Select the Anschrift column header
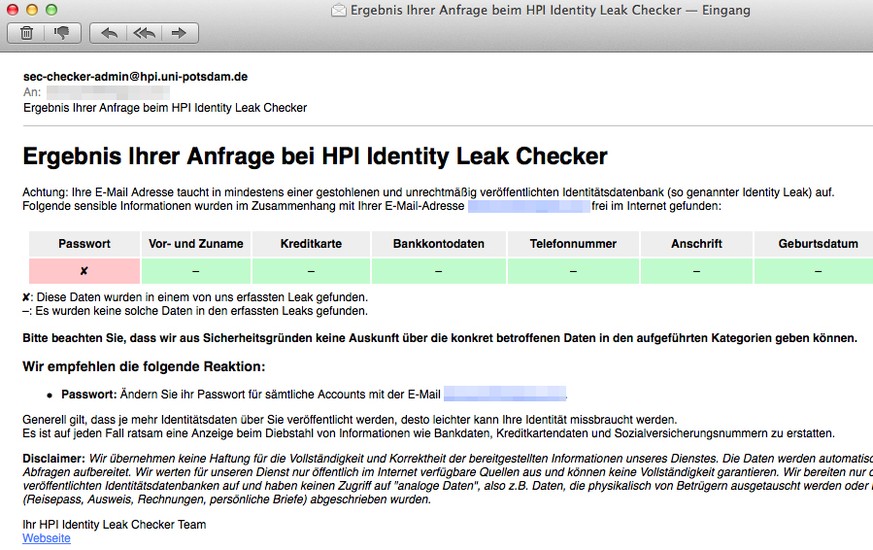 [x=696, y=244]
